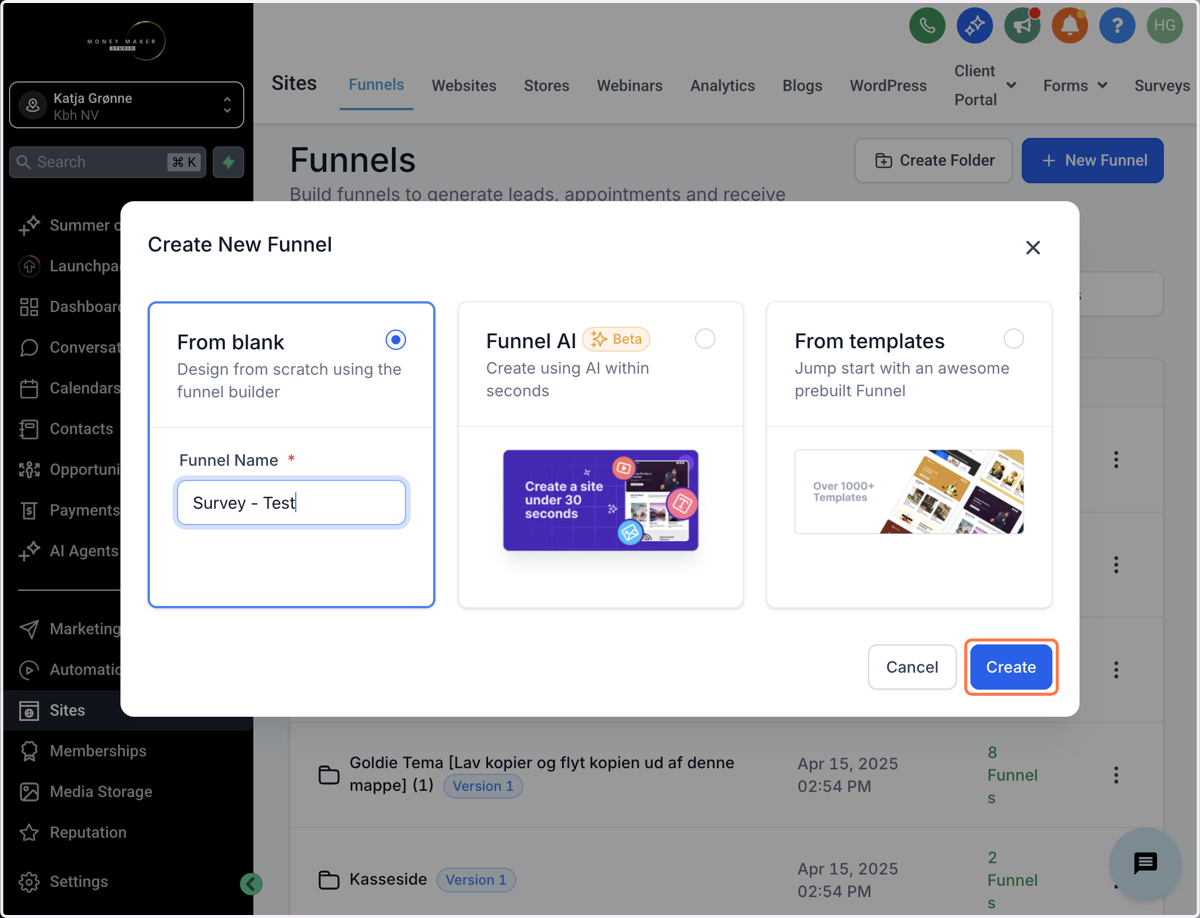1200x918 pixels.
Task: Open three-dot menu for Kasseside folder
Action: pyautogui.click(x=1116, y=882)
